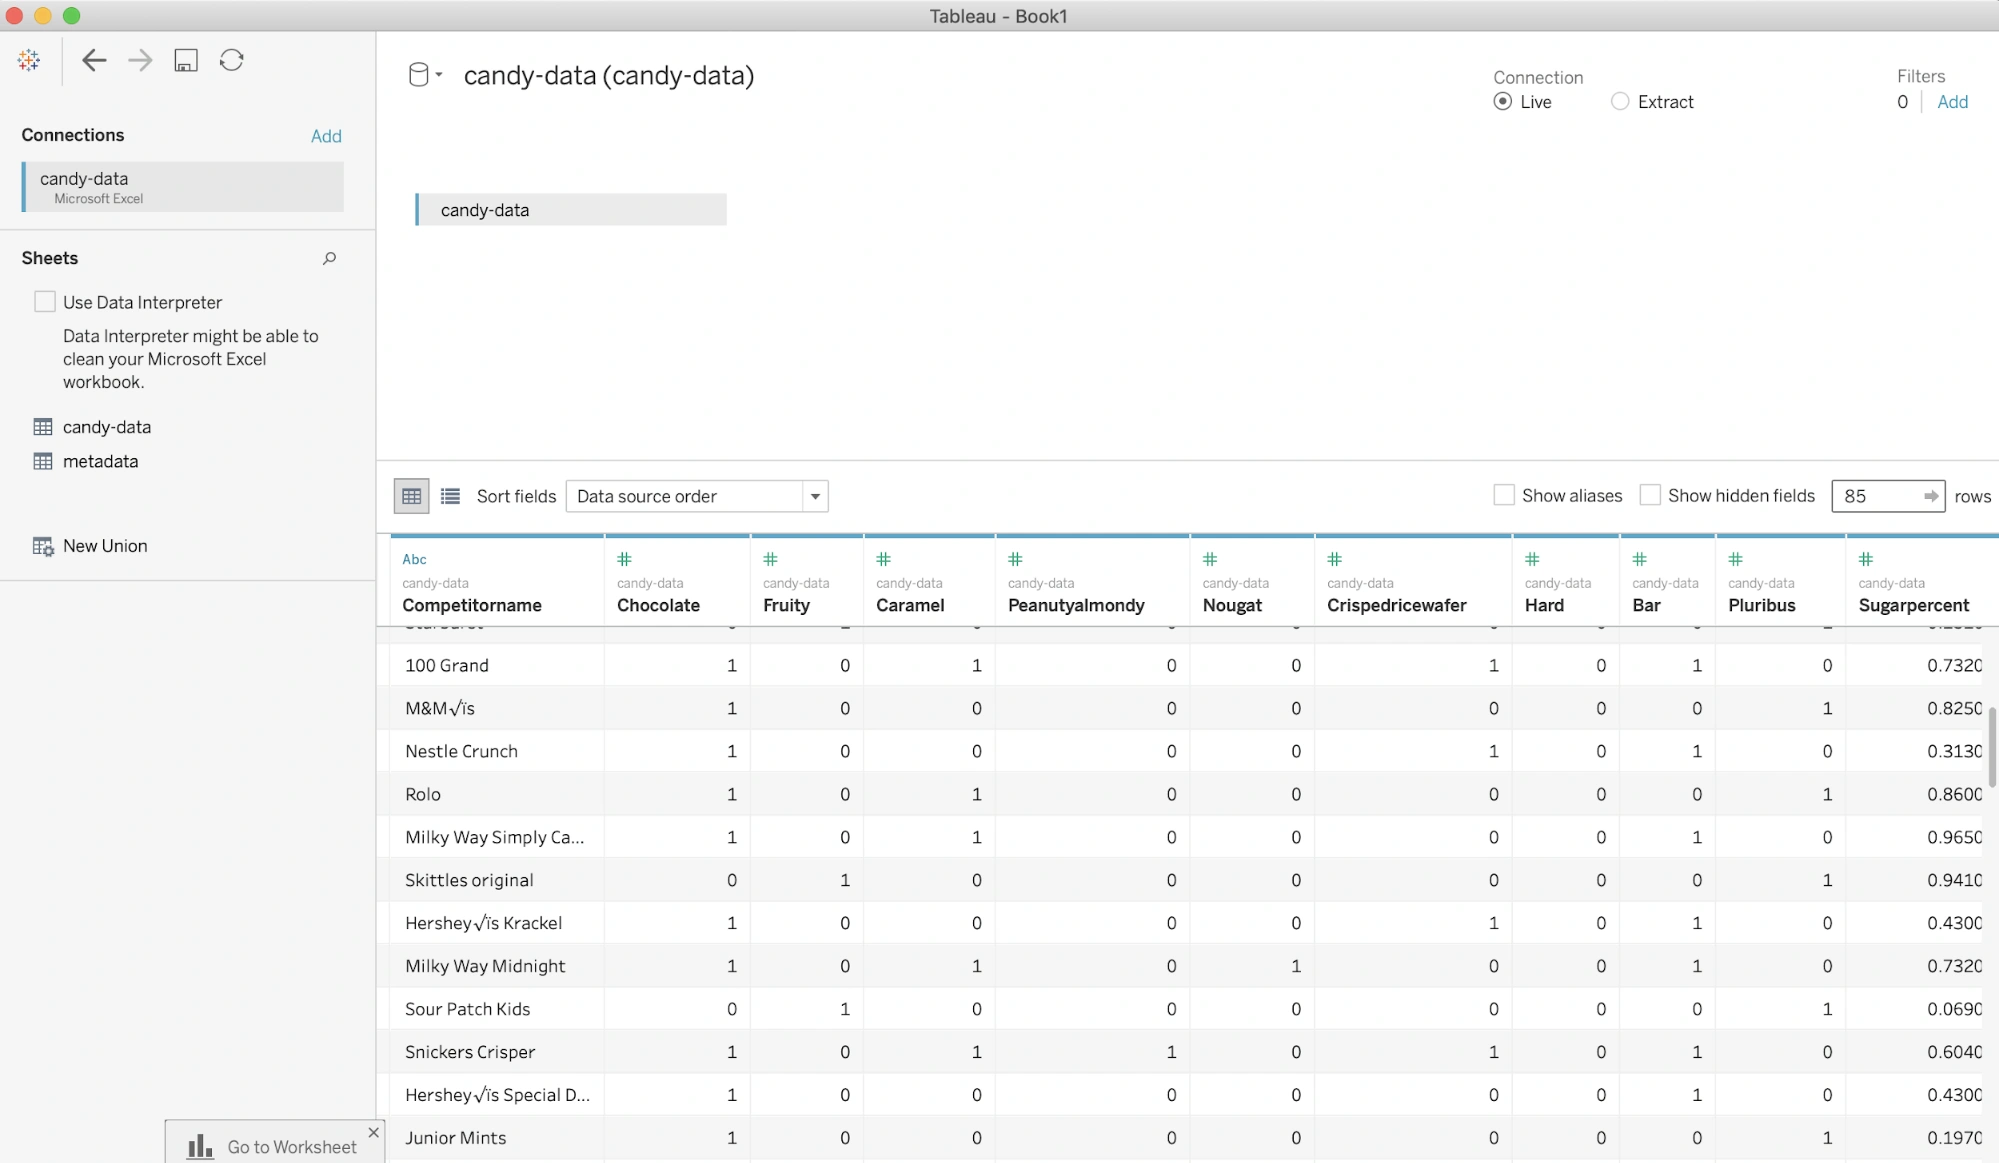Click the rows arrow in 85 field

click(1930, 496)
